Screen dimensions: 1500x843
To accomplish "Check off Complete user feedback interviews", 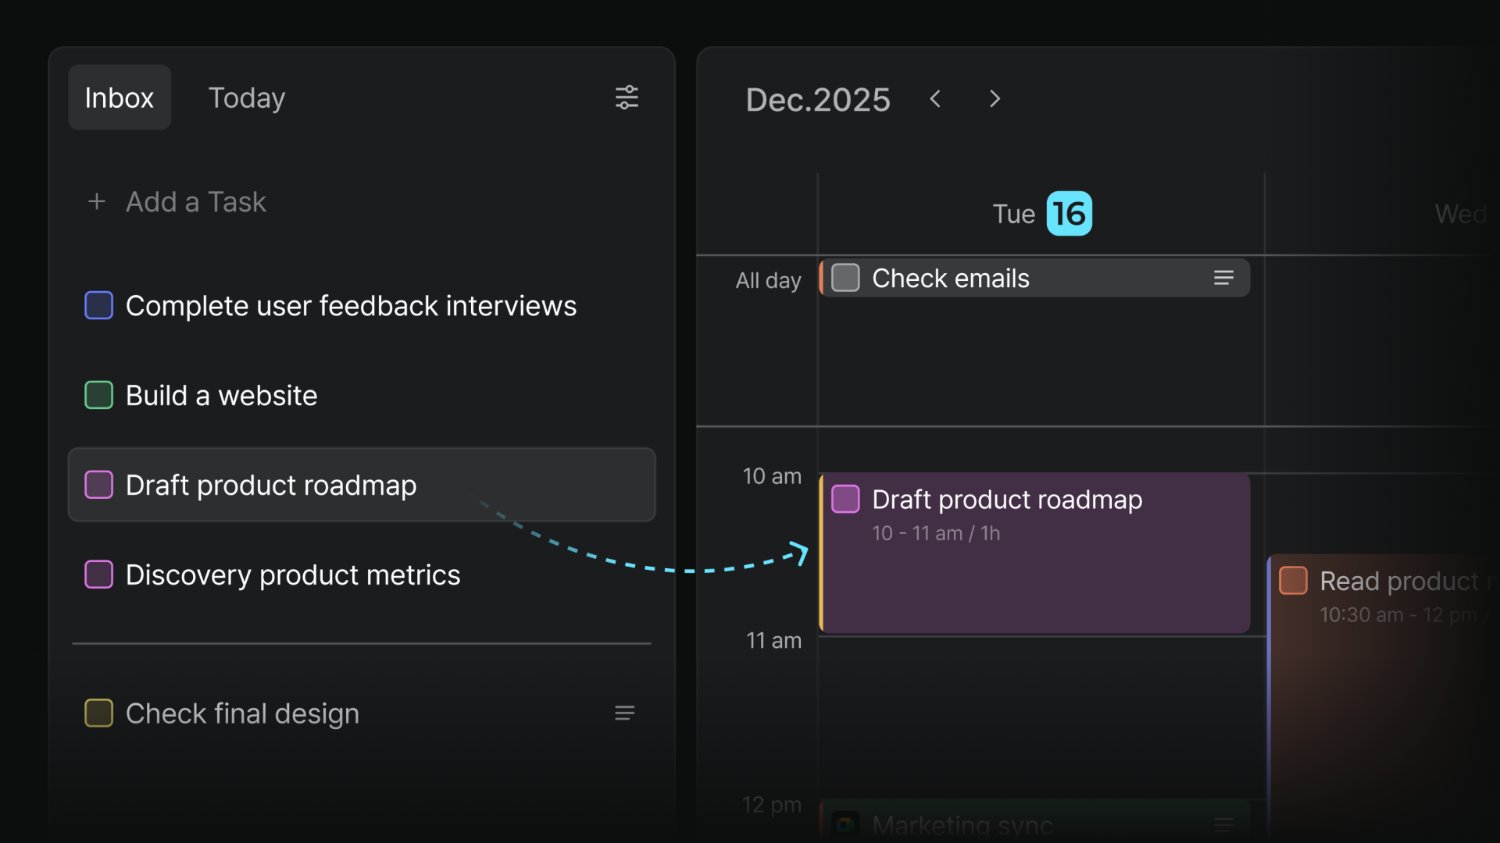I will tap(99, 305).
